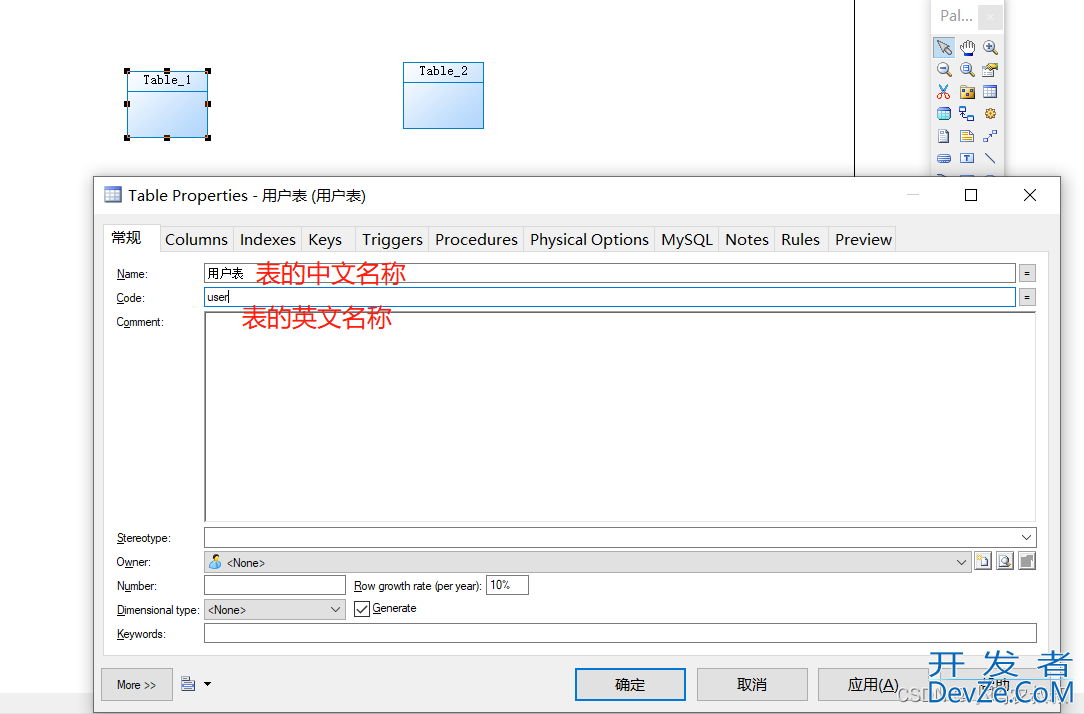The image size is (1084, 714).
Task: Click the Create owner icon next to Owner
Action: [982, 561]
